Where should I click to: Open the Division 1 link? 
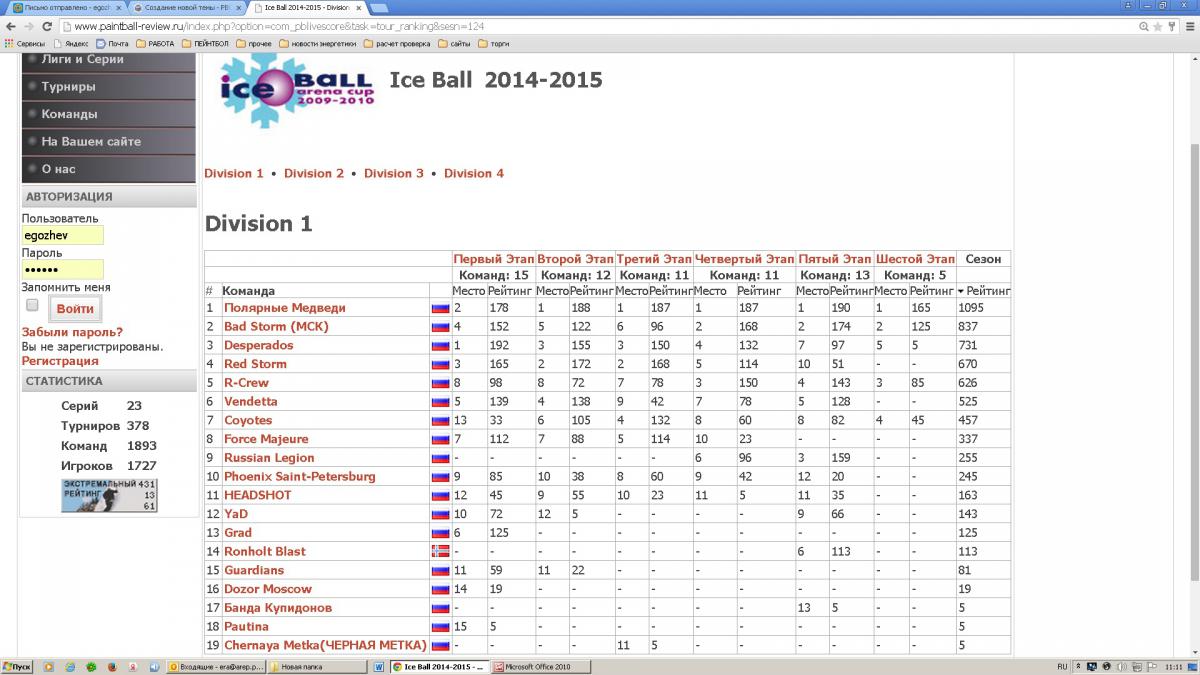pos(234,173)
